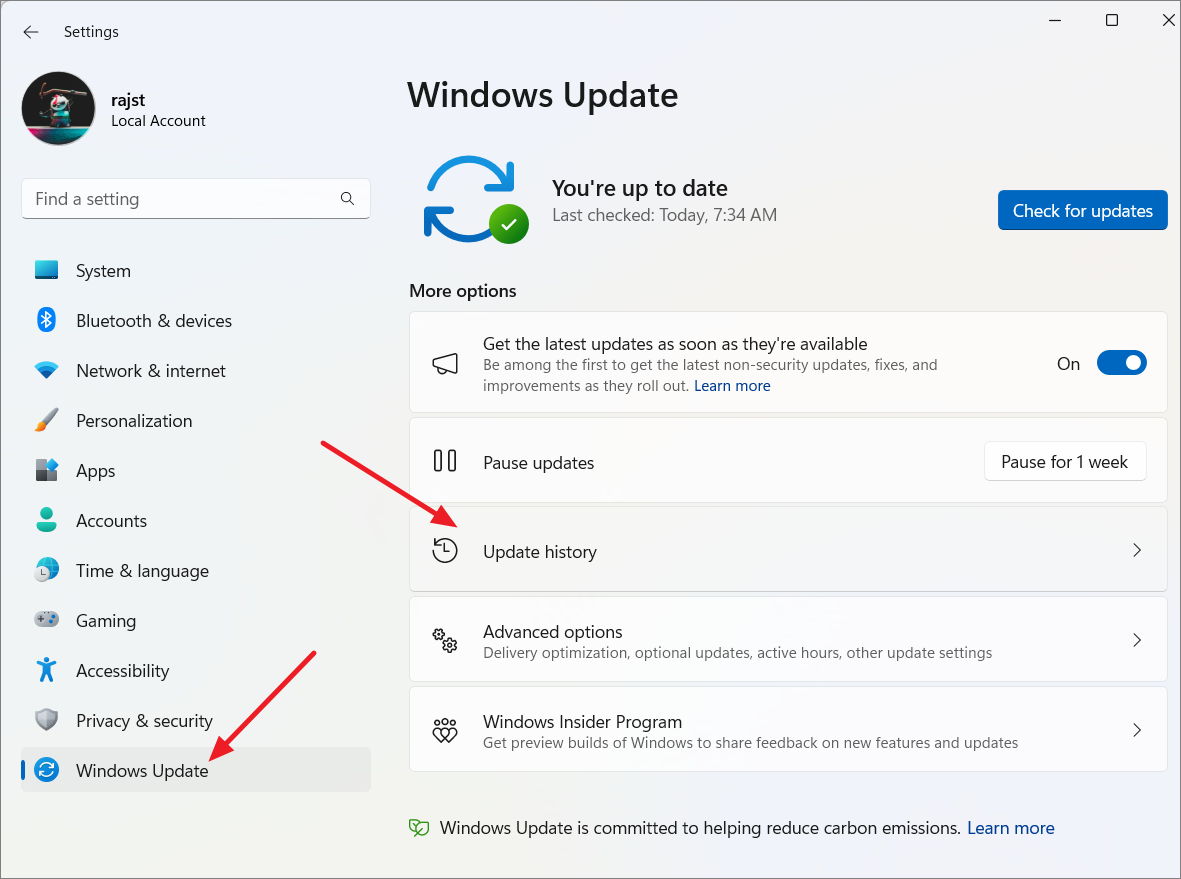Open the rajst profile avatar
Screen dimensions: 1181x879
tap(59, 108)
